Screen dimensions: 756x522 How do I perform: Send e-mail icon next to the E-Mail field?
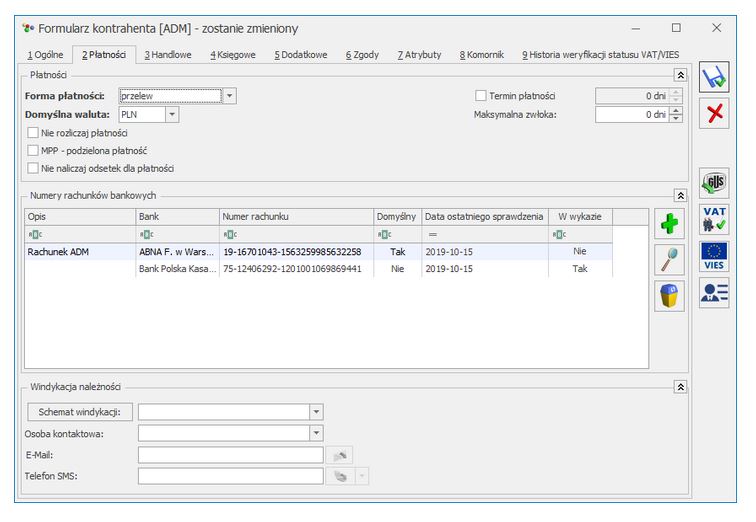(339, 455)
